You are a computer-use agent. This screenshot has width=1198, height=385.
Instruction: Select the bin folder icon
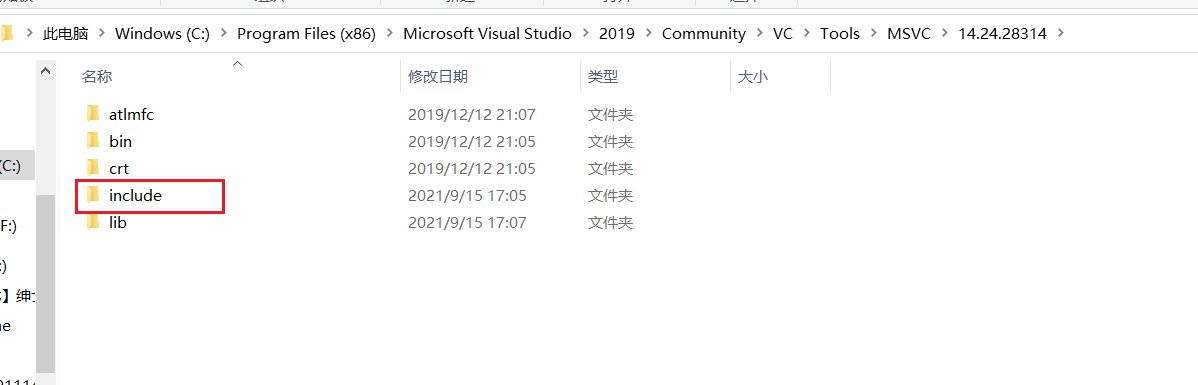pos(92,141)
